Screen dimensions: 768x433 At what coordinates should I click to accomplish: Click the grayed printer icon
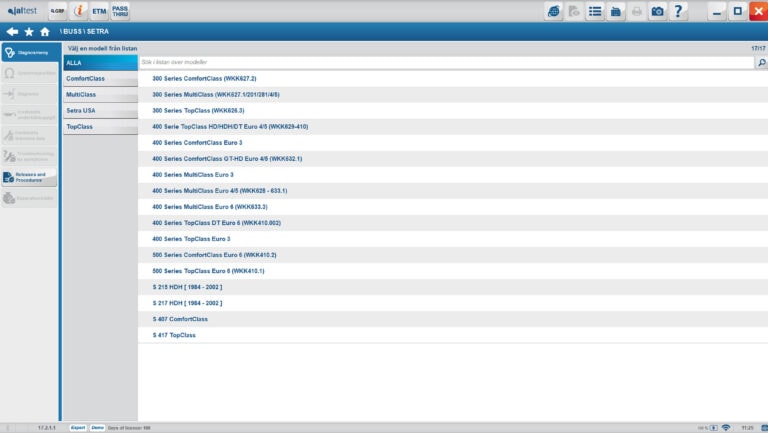click(637, 11)
